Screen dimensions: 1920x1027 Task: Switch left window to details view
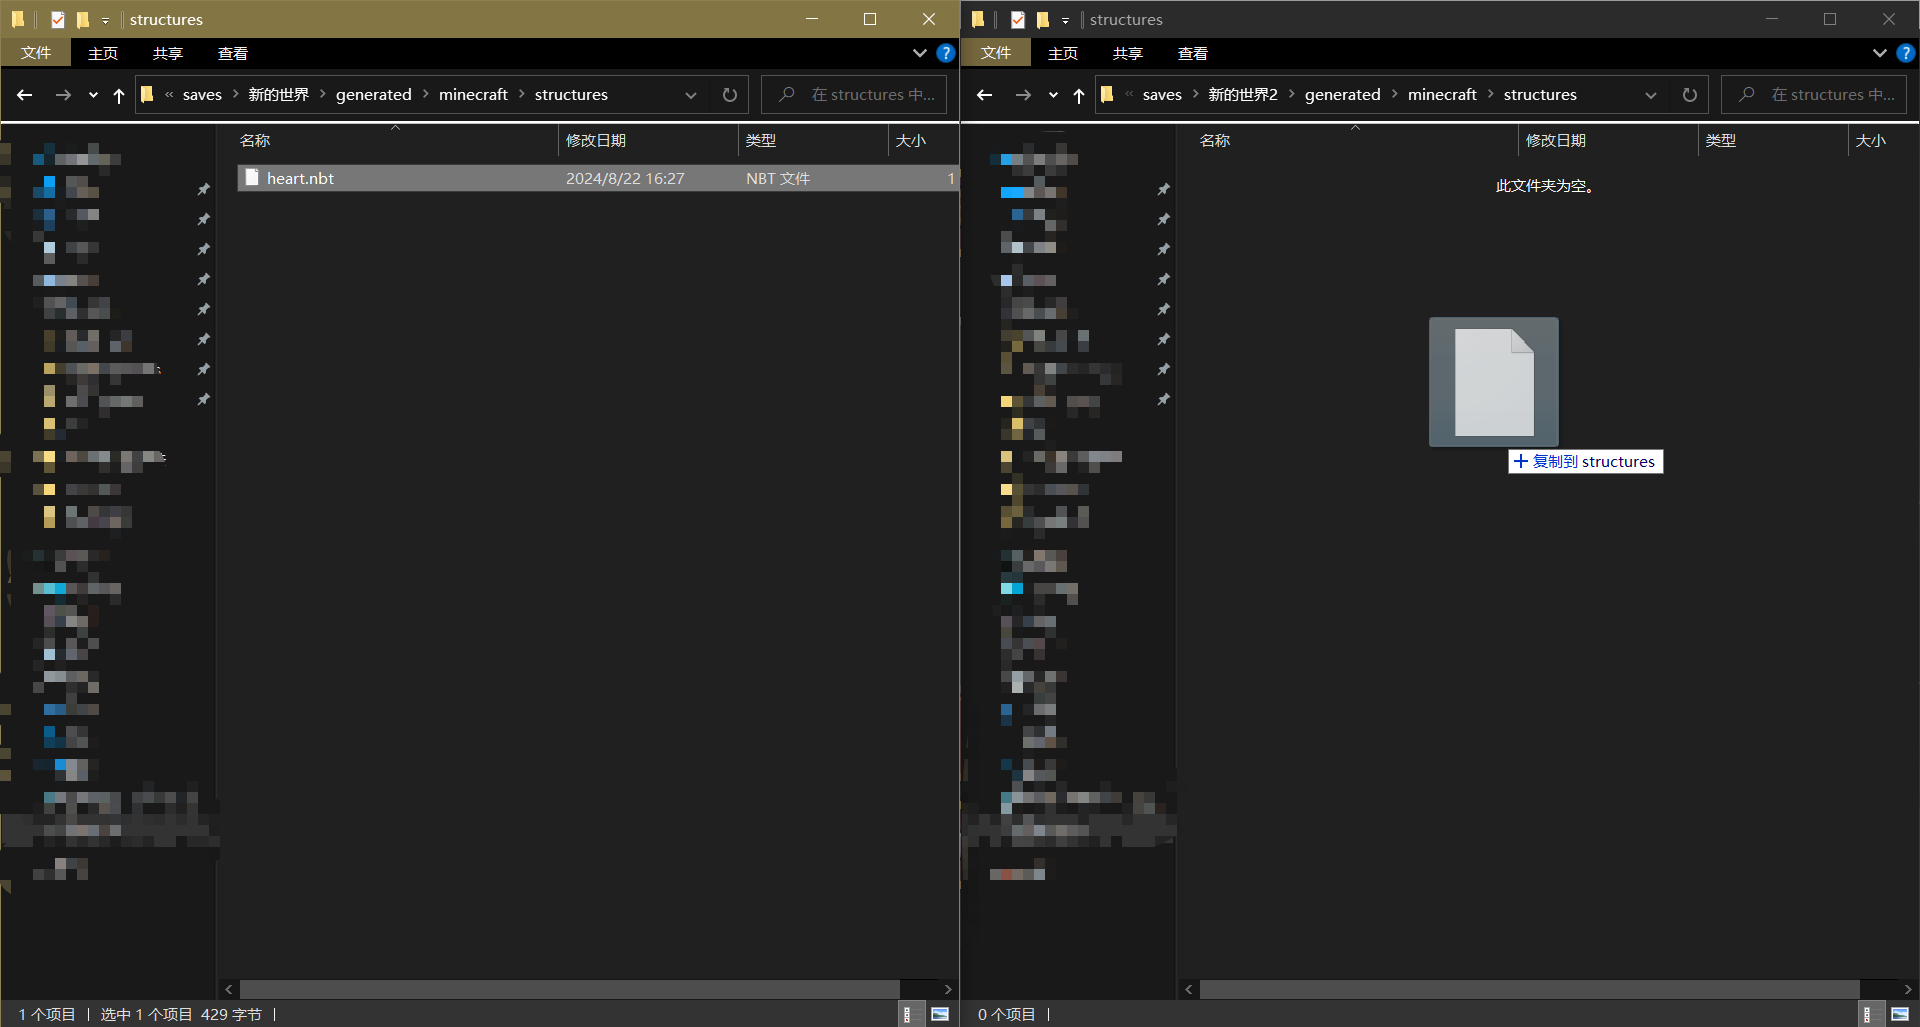click(907, 1014)
